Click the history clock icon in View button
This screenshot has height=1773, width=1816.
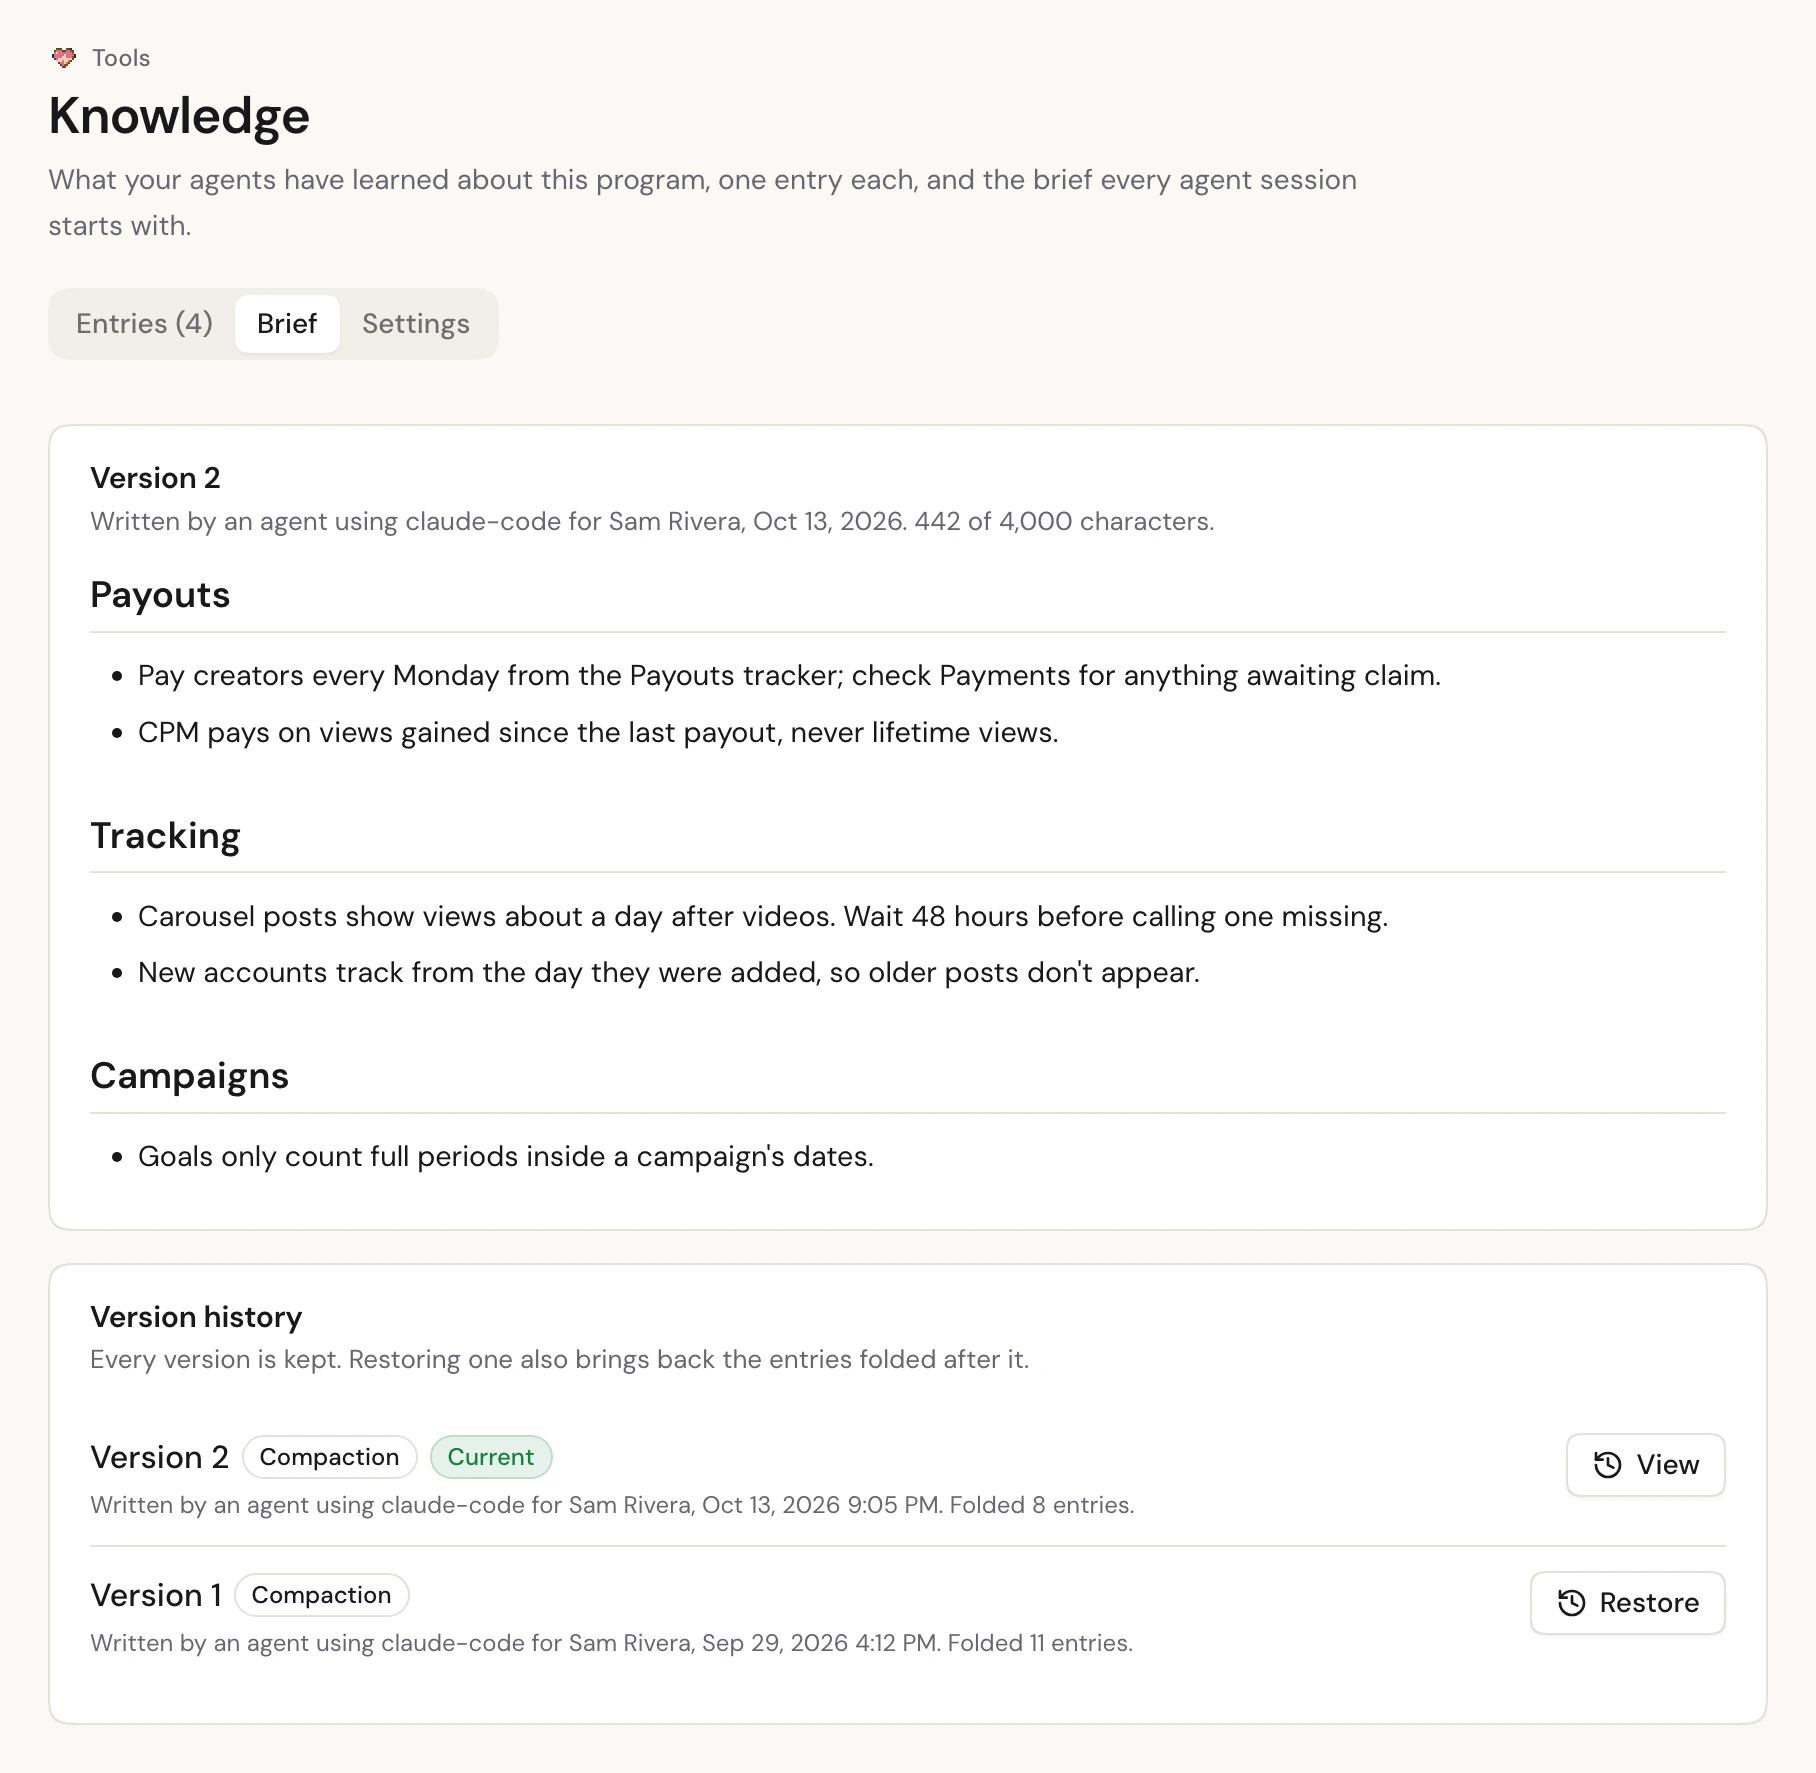[1607, 1465]
